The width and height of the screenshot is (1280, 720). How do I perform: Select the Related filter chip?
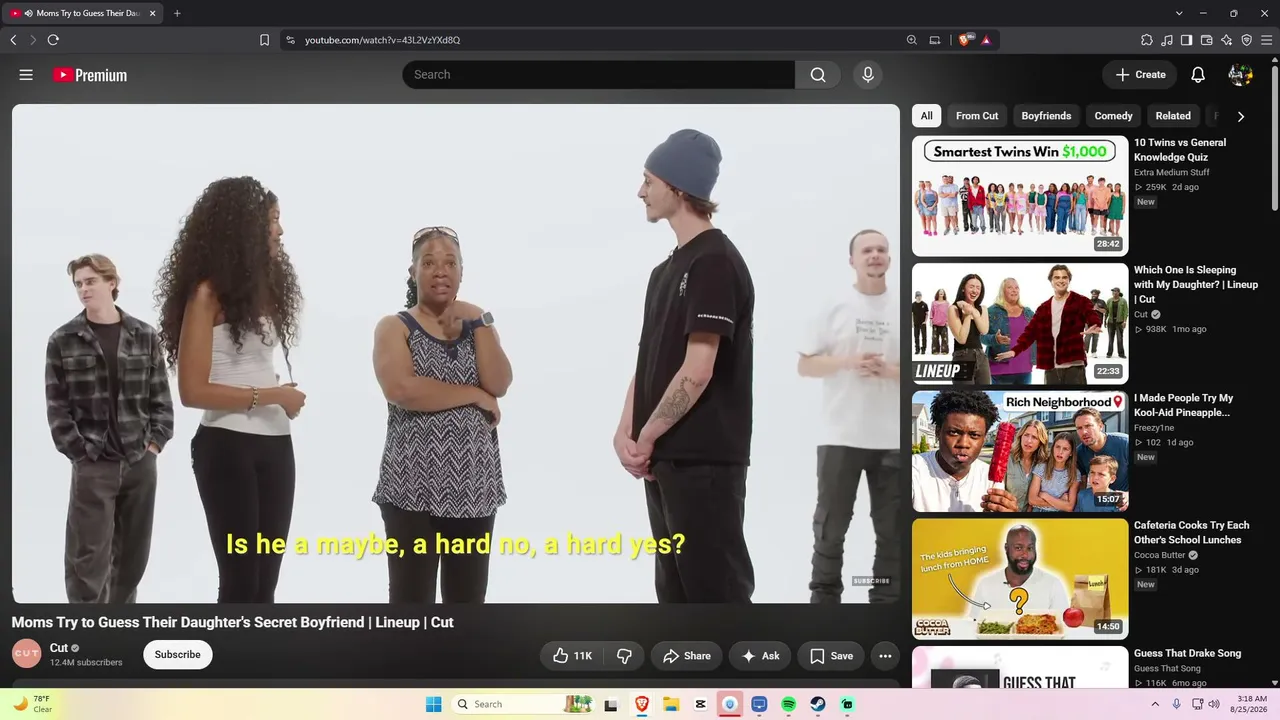click(1173, 116)
